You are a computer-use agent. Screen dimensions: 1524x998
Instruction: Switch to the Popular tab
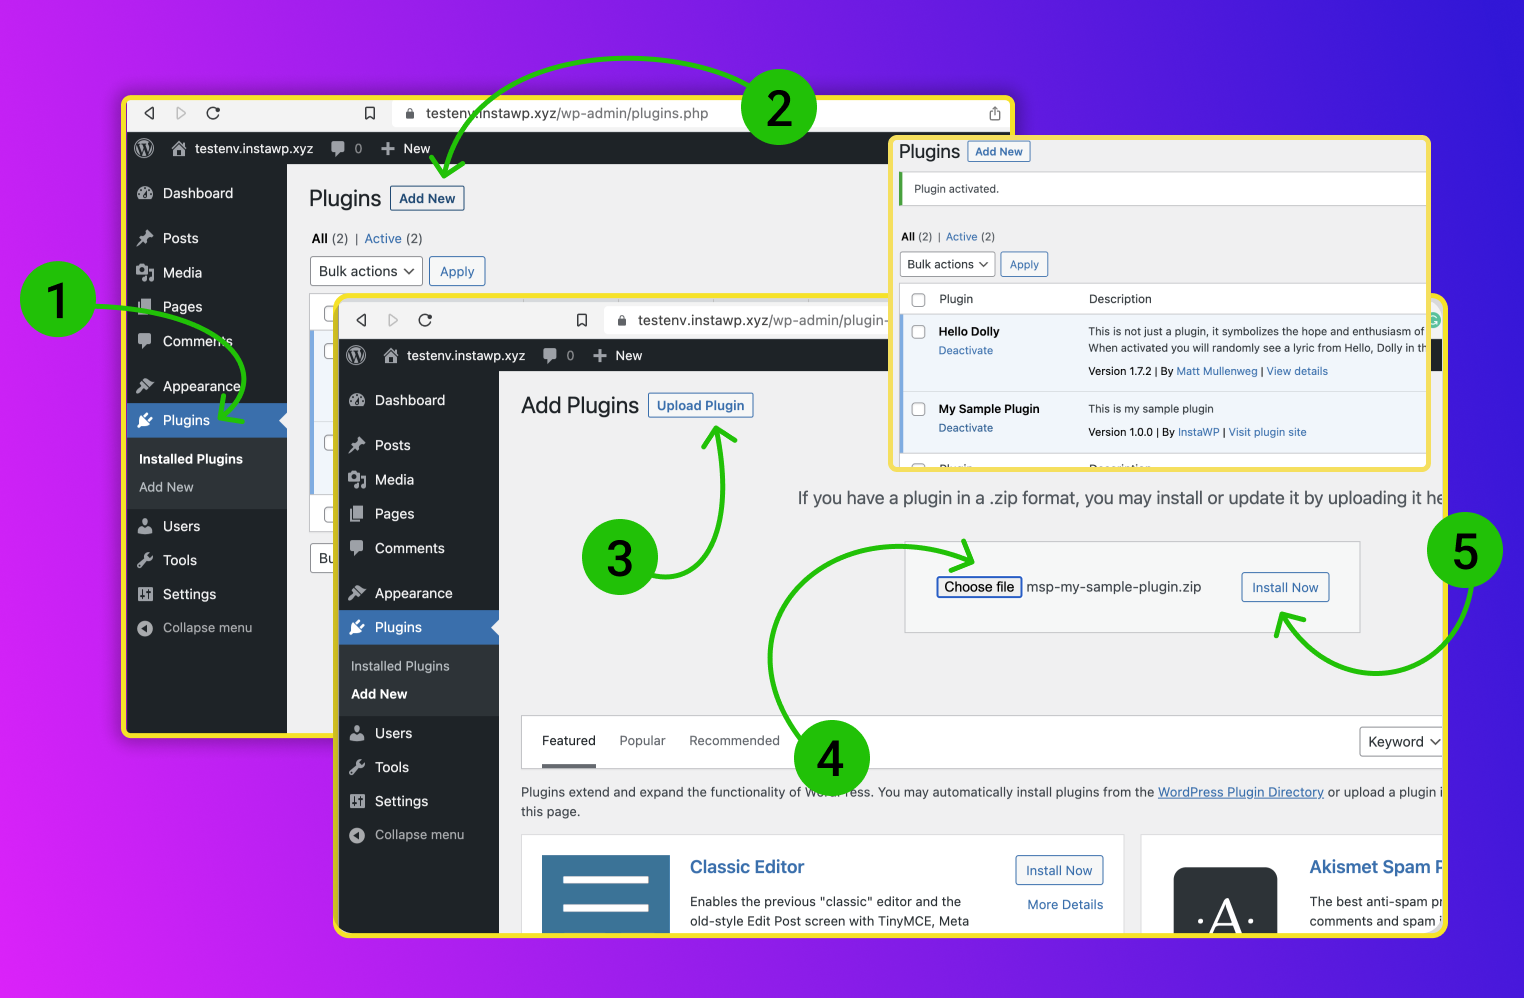point(642,741)
